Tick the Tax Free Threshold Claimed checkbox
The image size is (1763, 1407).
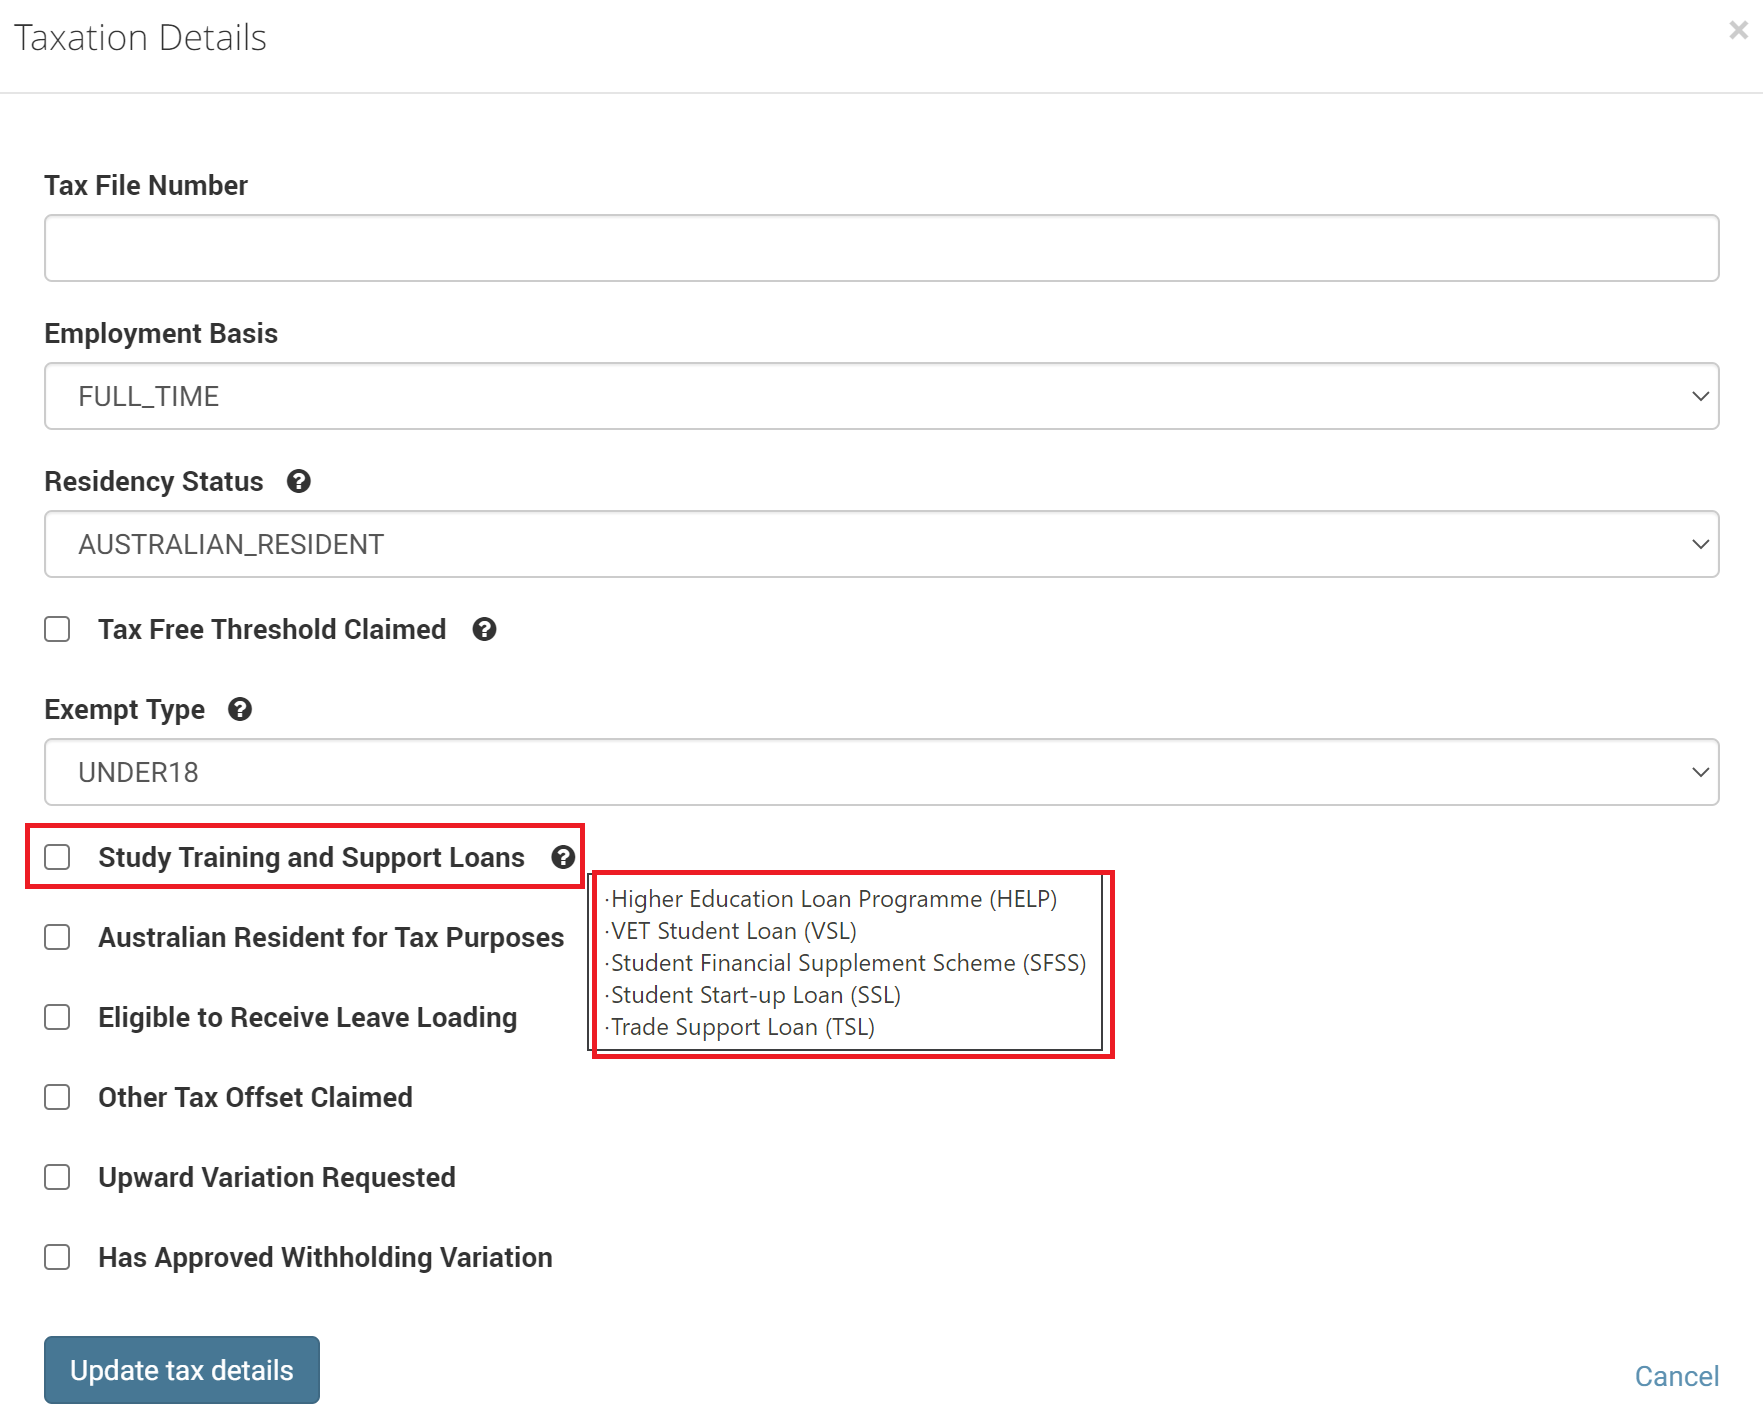[x=57, y=629]
